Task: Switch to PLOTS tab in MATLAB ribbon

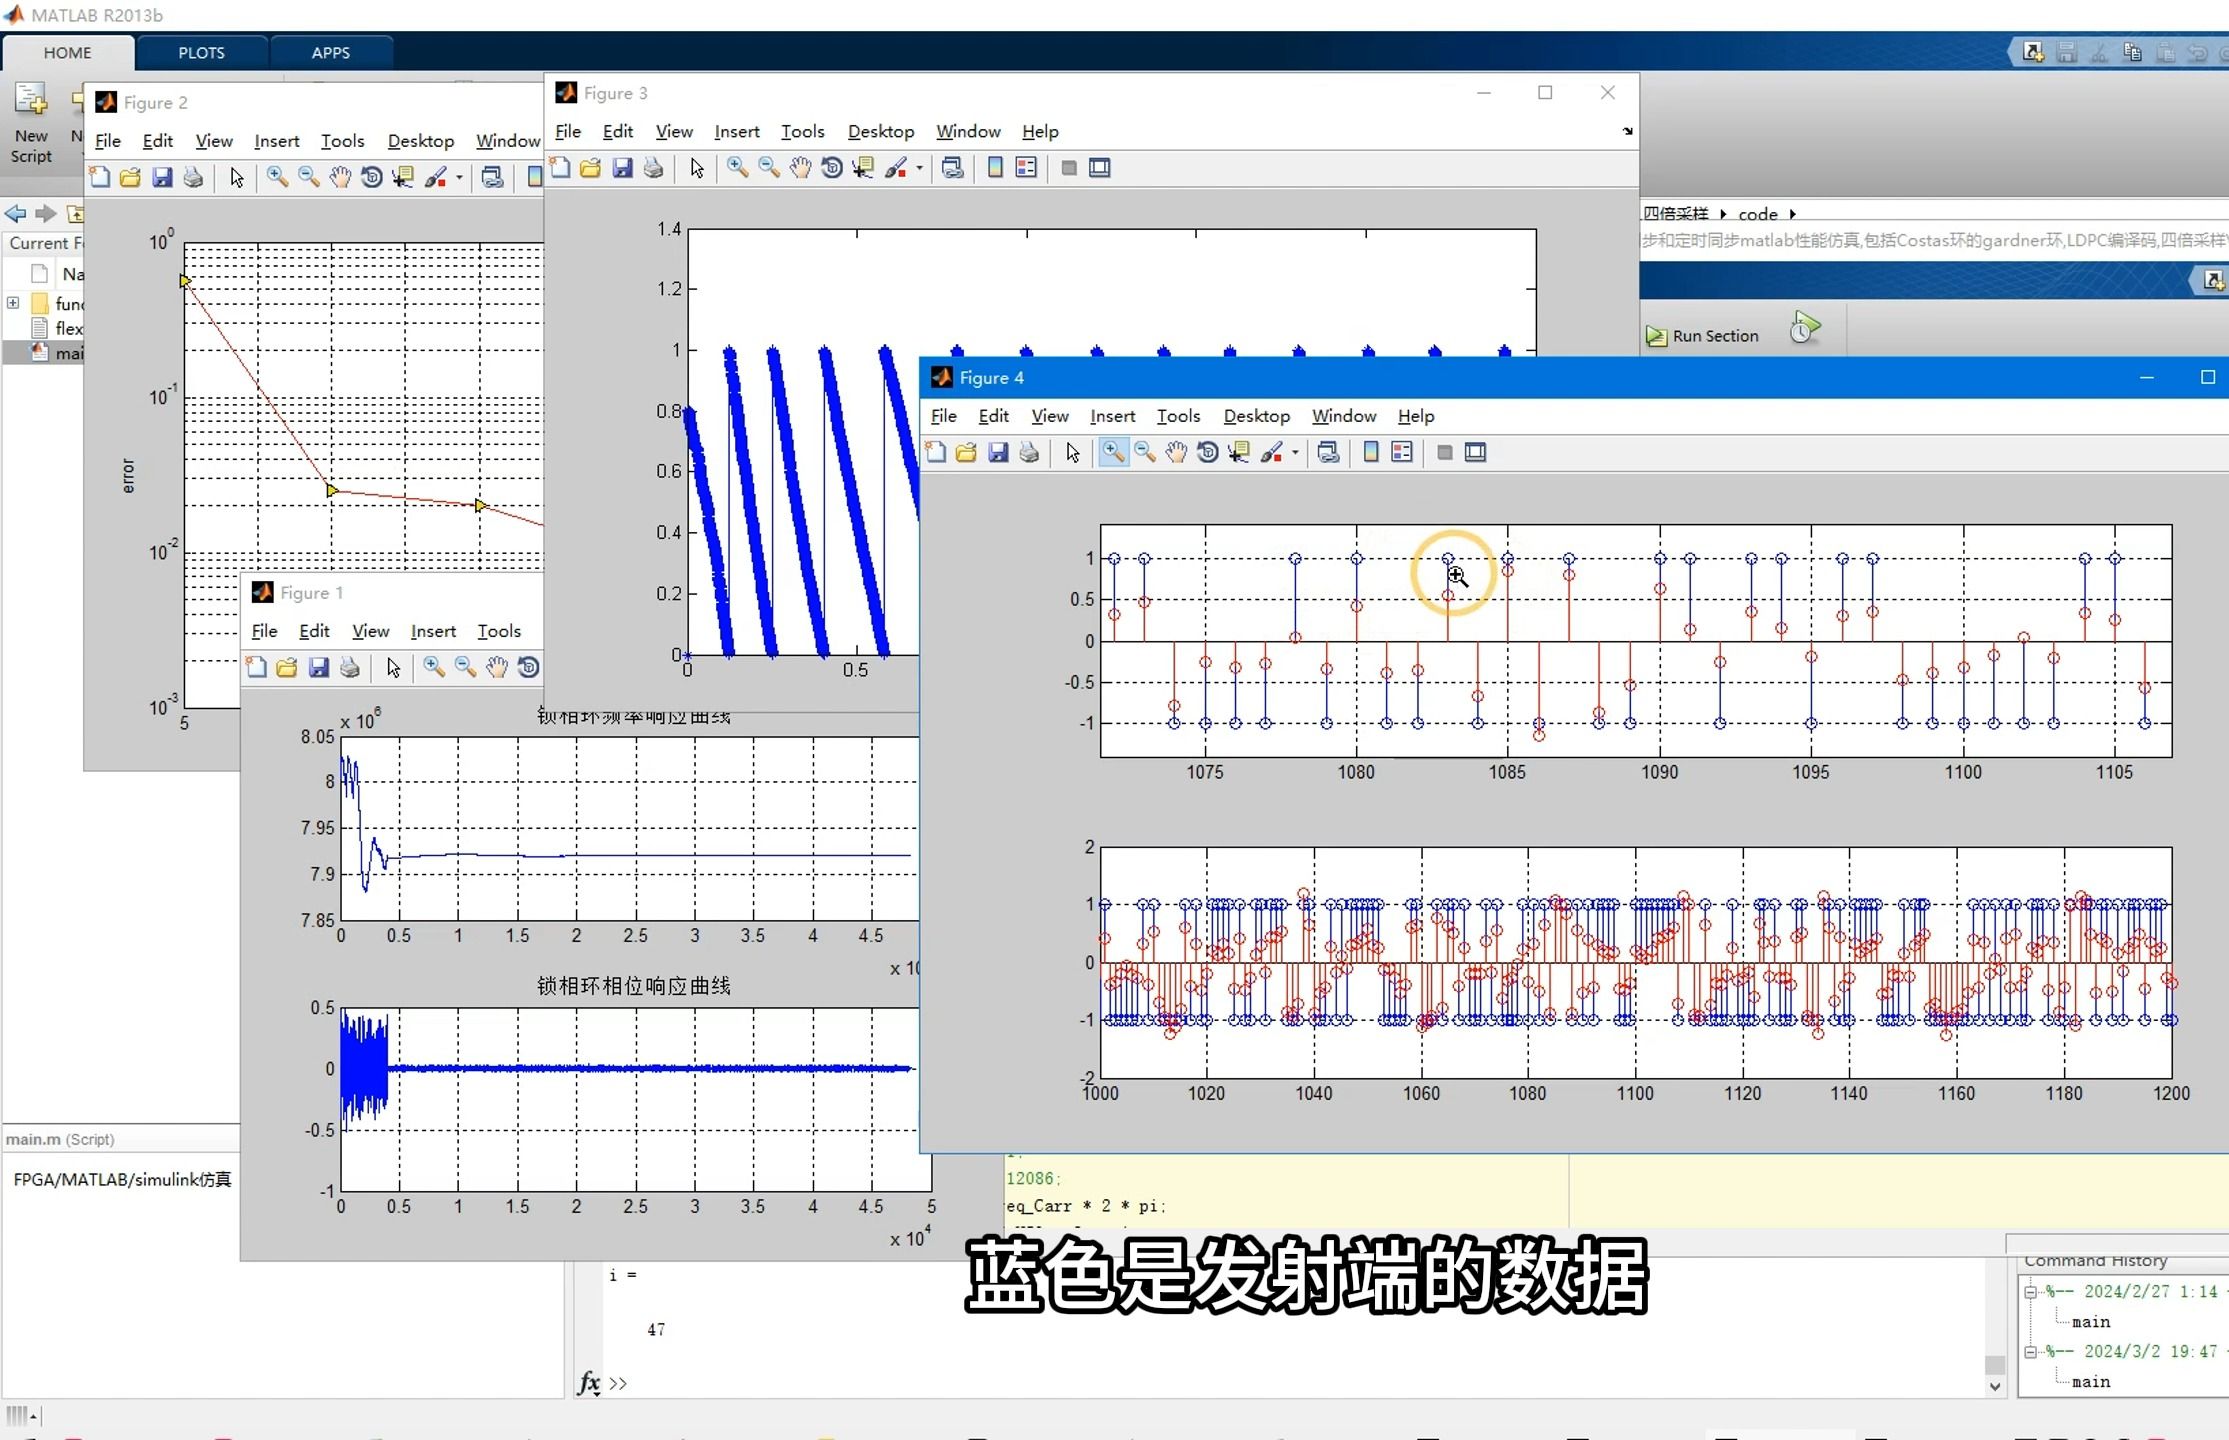Action: 201,53
